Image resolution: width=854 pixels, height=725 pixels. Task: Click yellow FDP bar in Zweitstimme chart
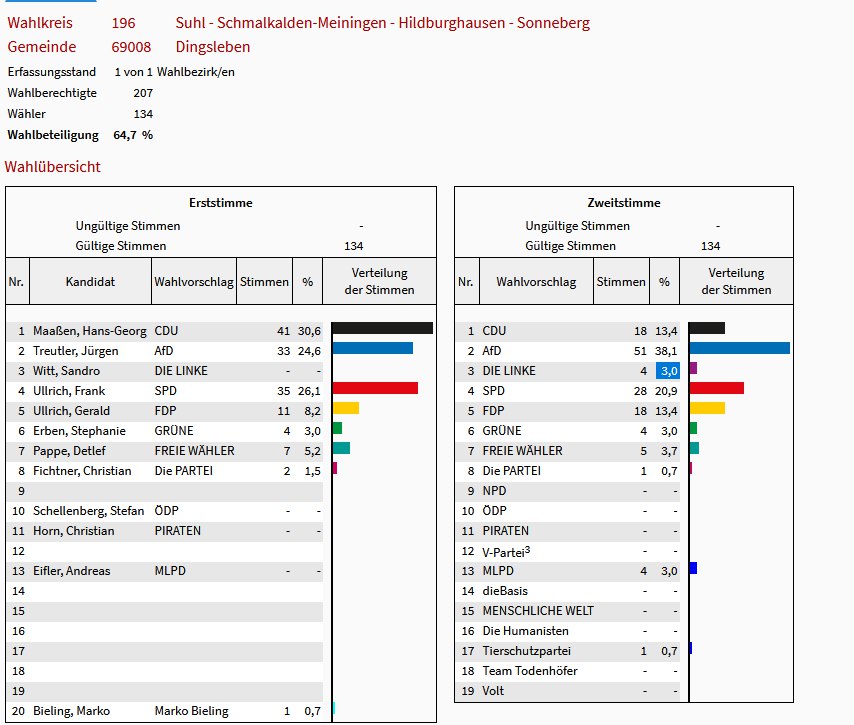(707, 408)
